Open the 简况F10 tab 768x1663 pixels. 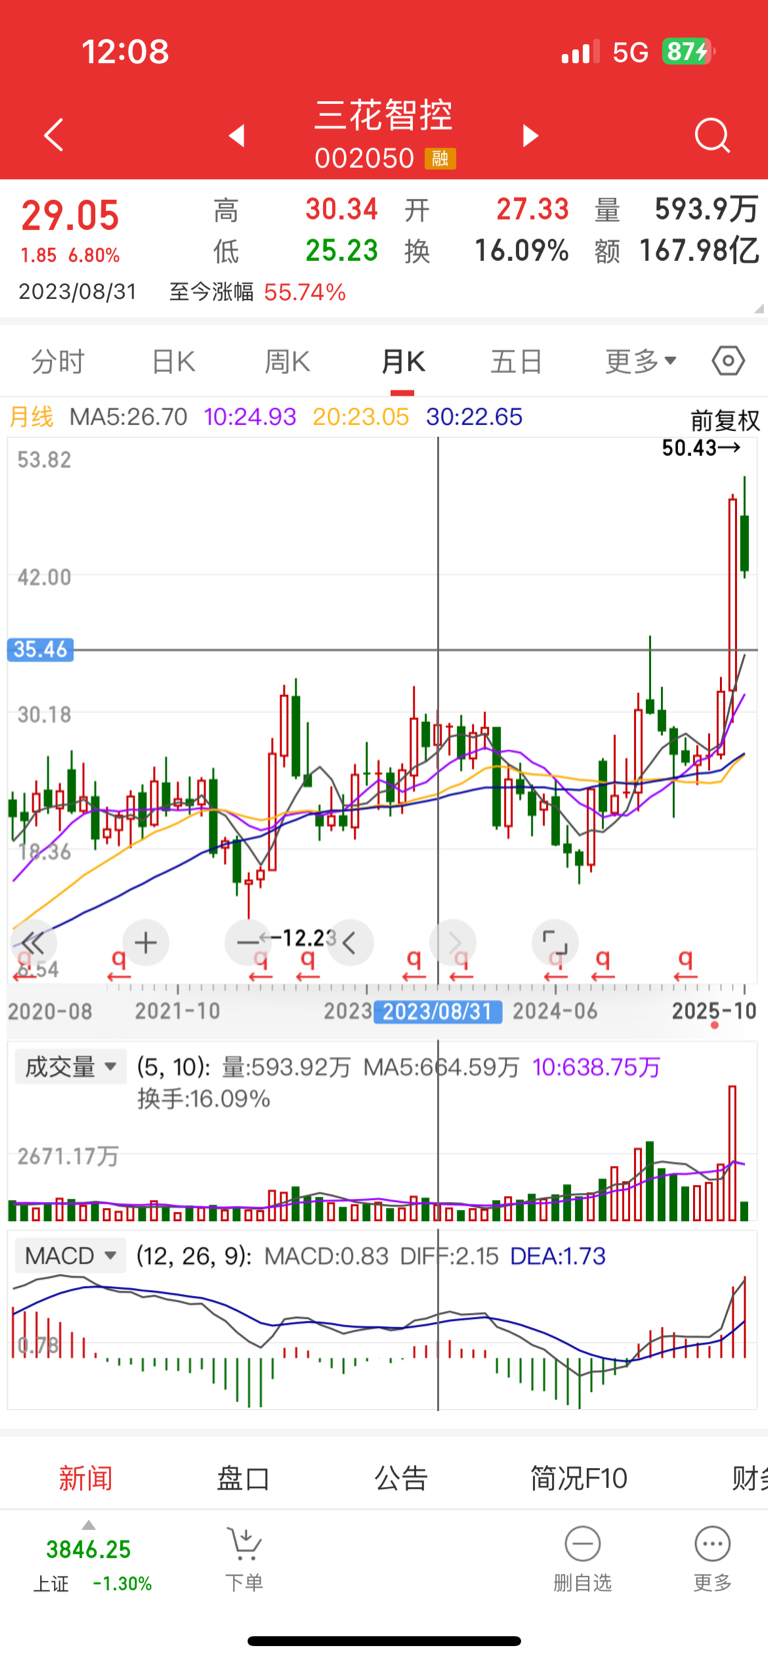click(579, 1478)
